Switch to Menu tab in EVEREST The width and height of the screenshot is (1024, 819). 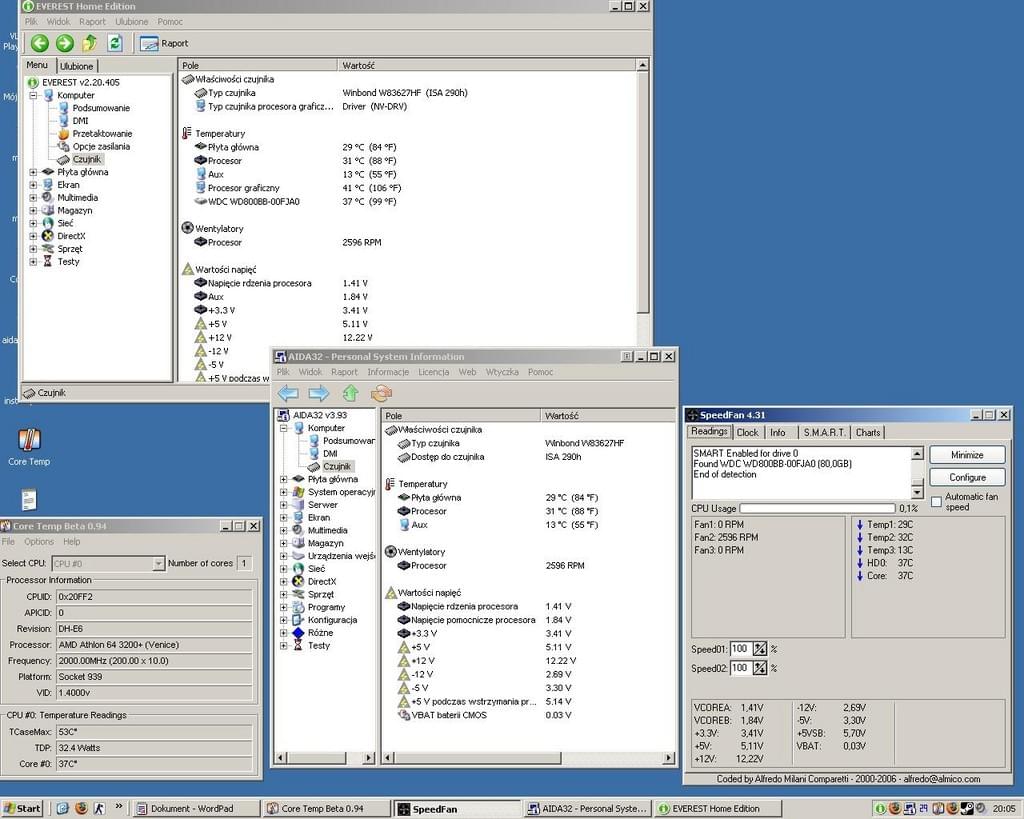(37, 65)
